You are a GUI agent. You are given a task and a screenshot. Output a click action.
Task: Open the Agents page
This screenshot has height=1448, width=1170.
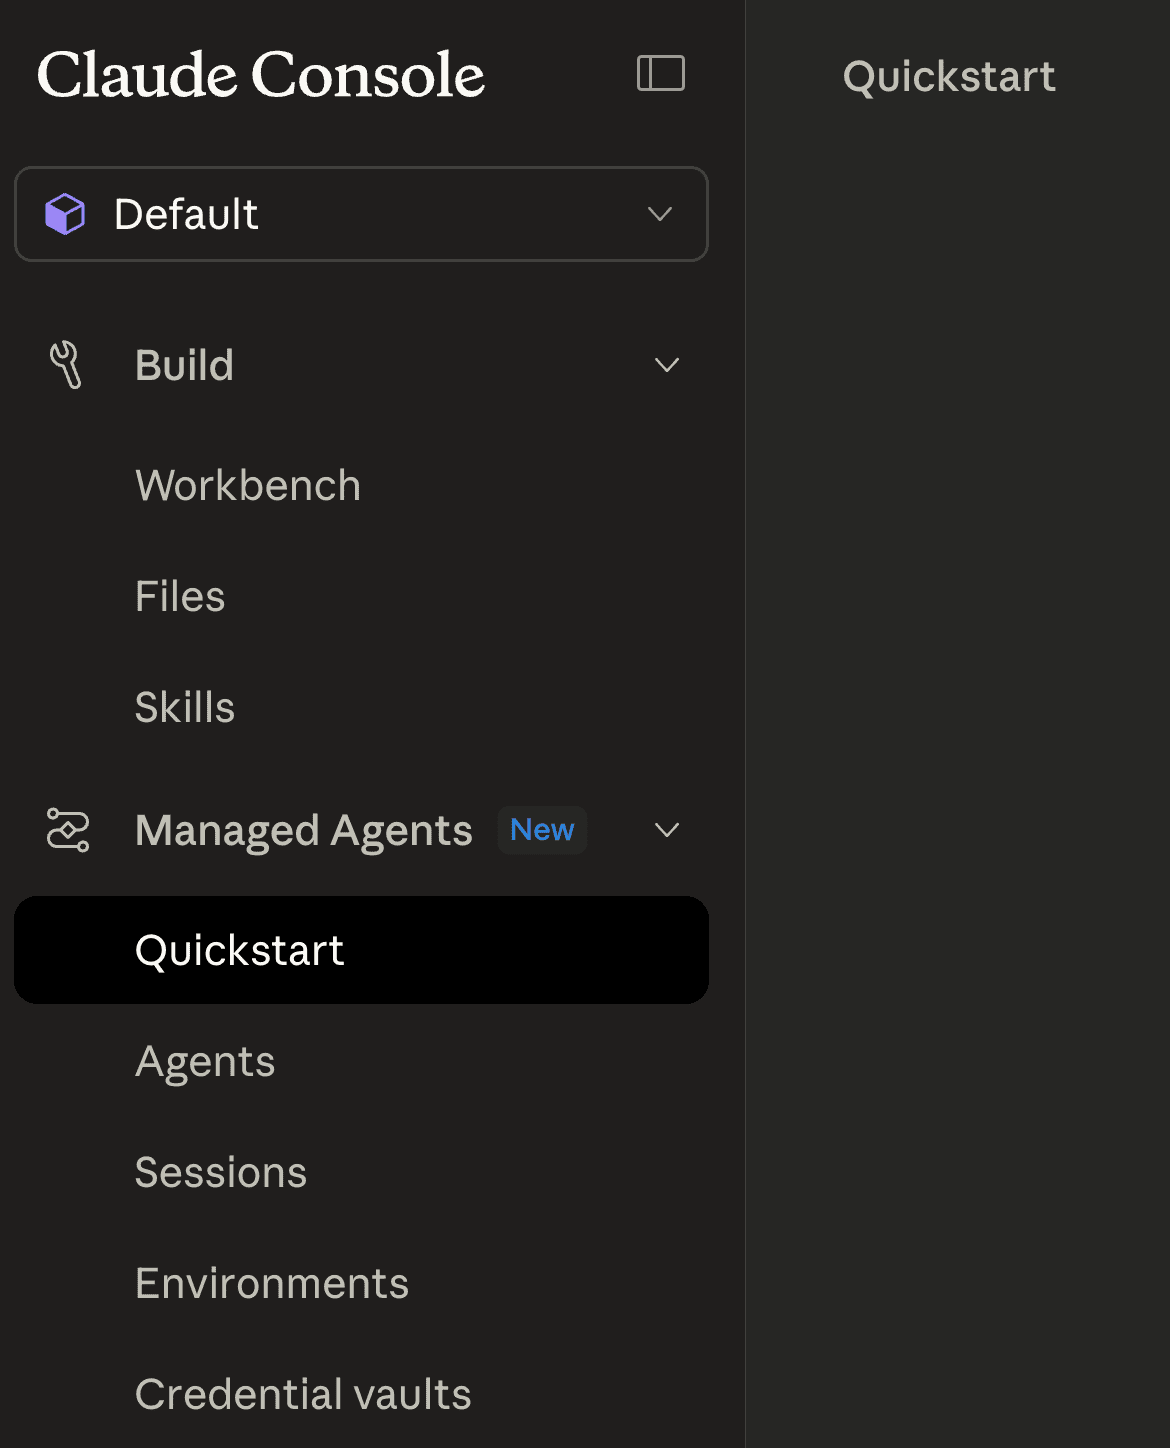coord(205,1062)
